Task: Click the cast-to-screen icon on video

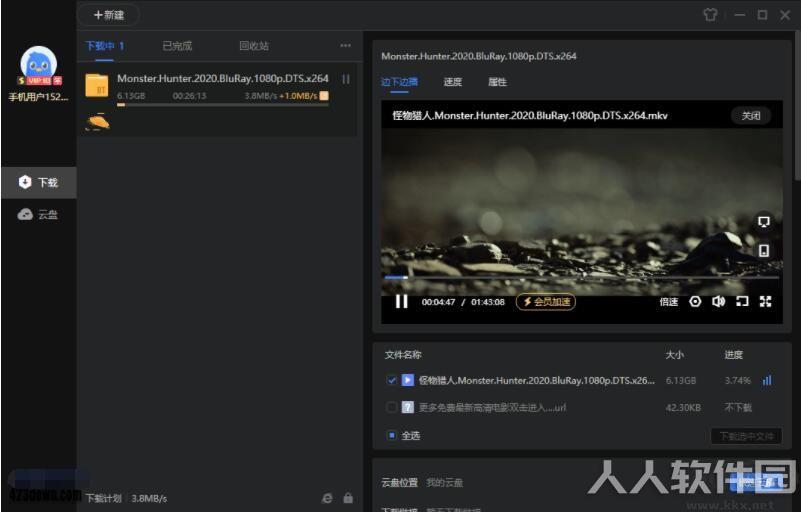Action: pyautogui.click(x=764, y=221)
